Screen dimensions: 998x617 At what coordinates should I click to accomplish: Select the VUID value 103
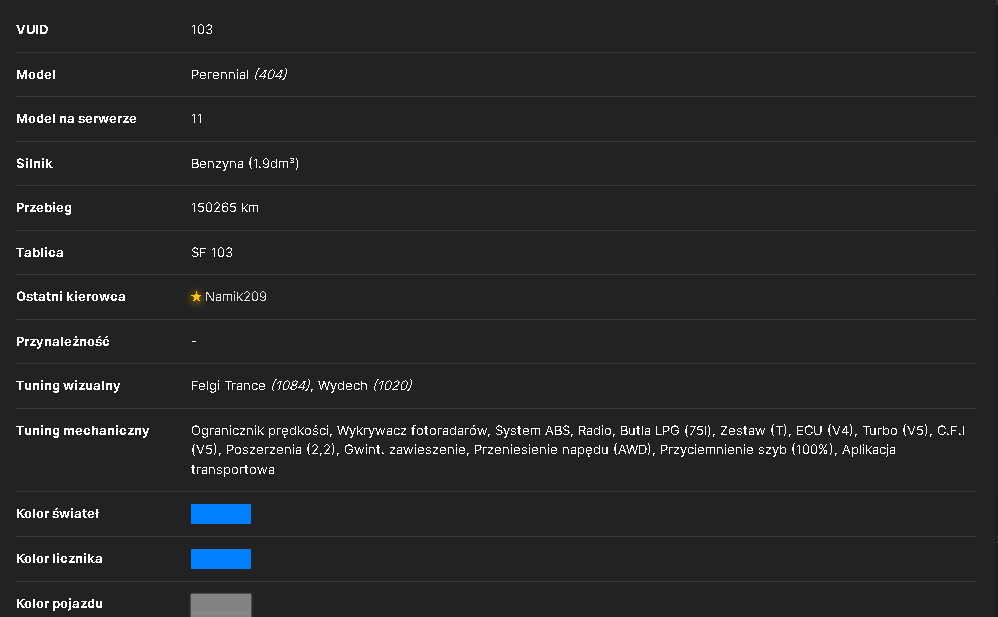202,29
